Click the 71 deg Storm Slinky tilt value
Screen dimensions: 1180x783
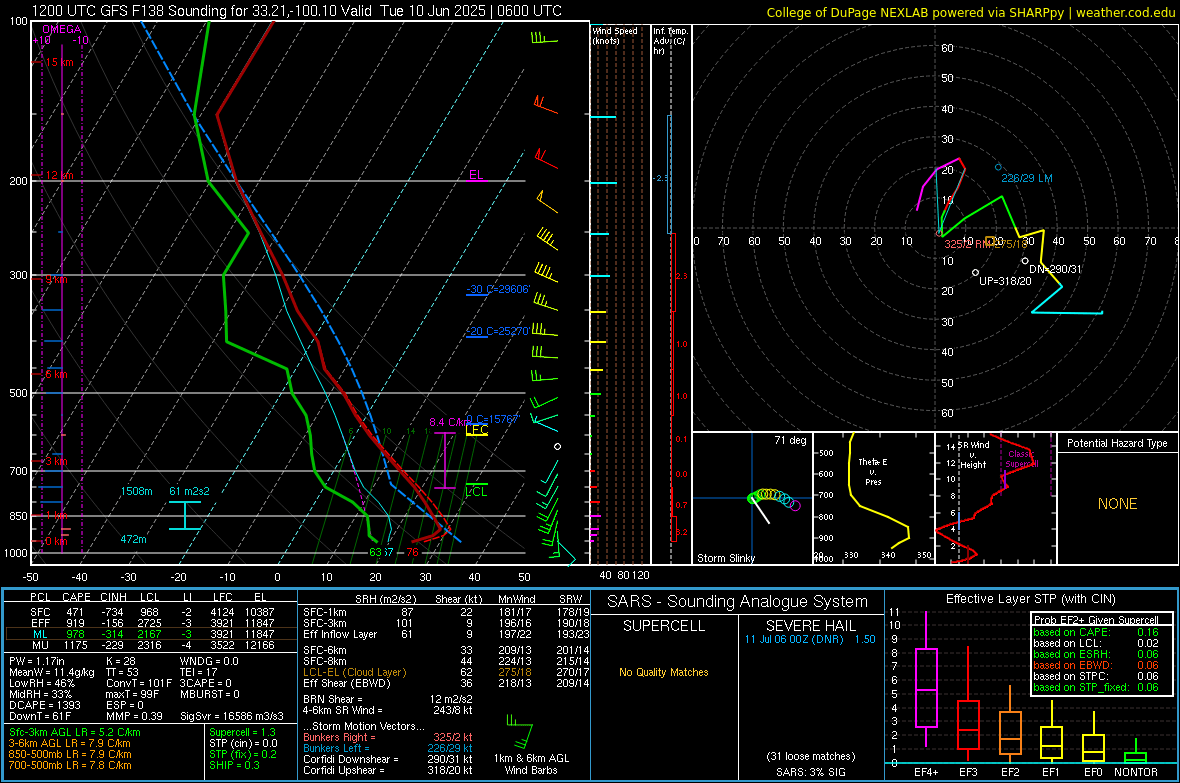(790, 440)
